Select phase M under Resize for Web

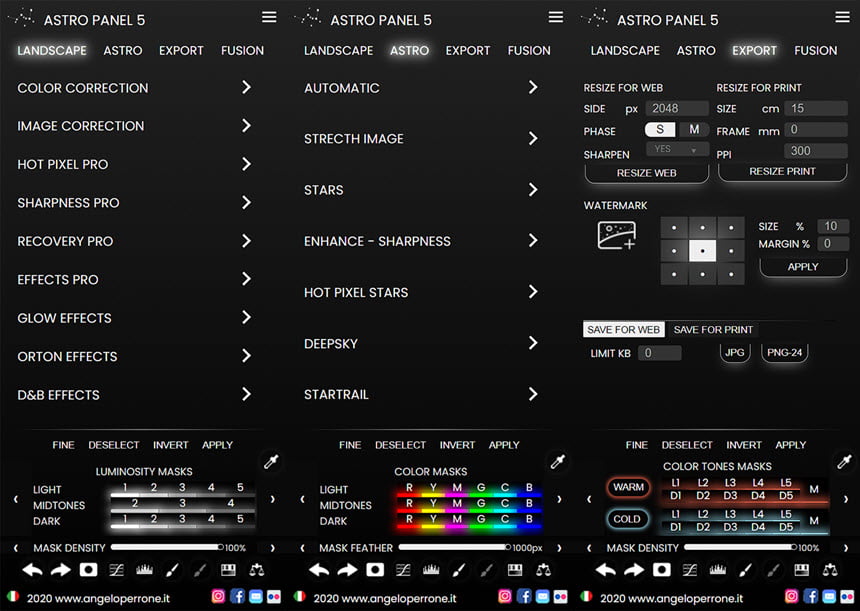click(694, 129)
